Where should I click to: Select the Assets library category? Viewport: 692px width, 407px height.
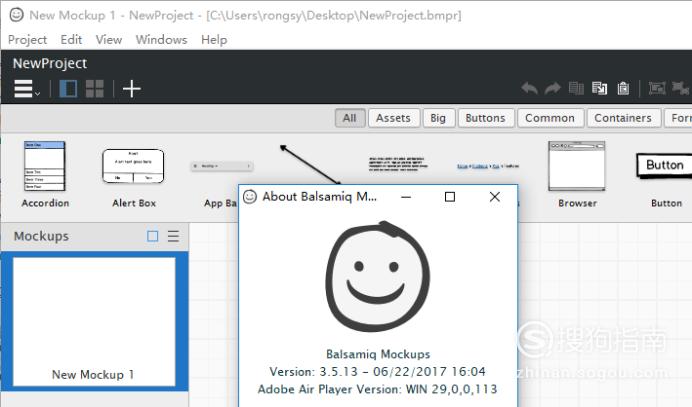tap(394, 118)
